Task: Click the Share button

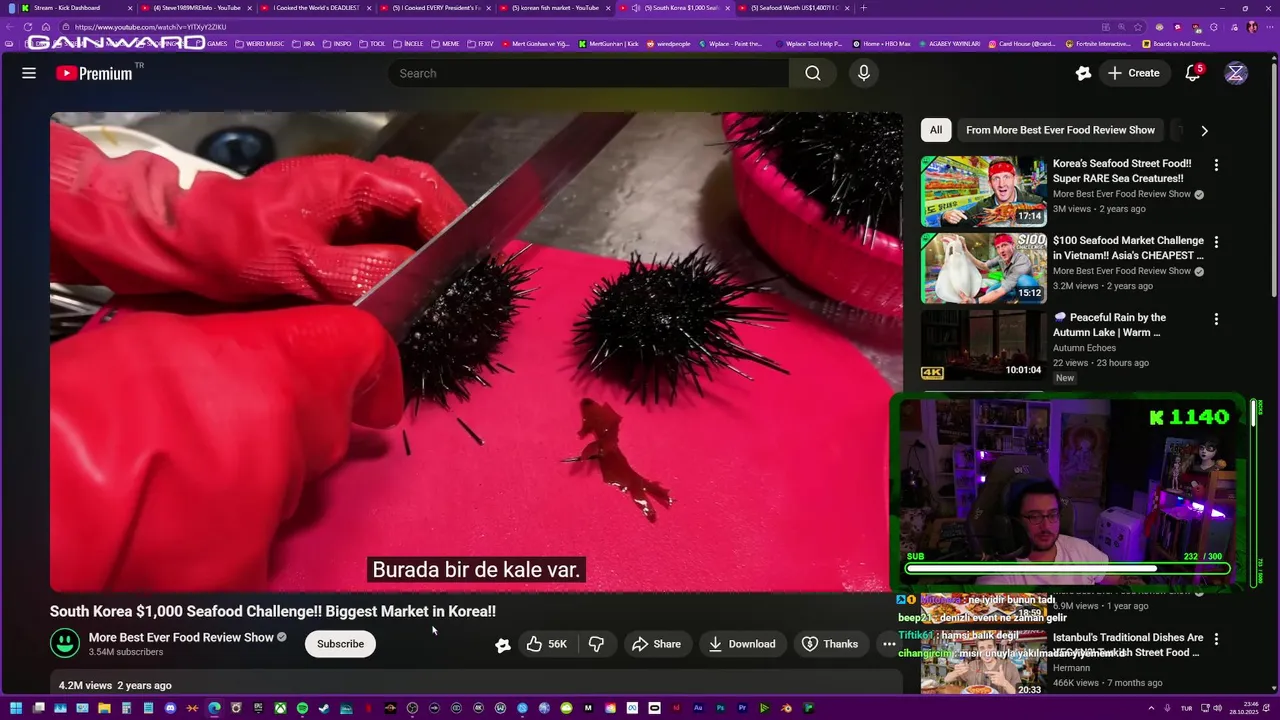Action: pyautogui.click(x=656, y=644)
